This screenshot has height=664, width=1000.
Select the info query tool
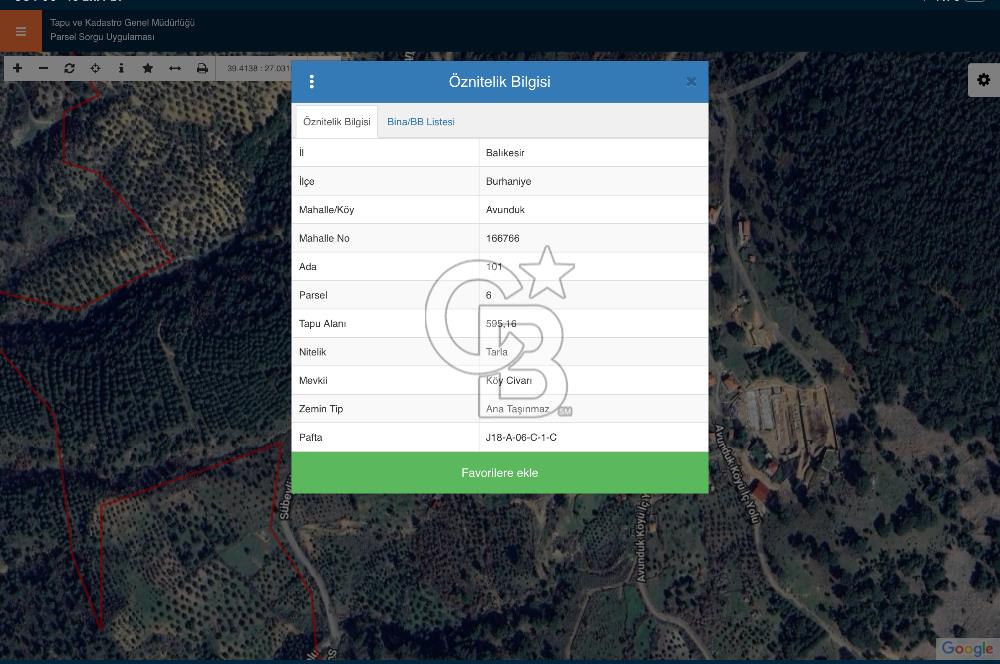pyautogui.click(x=121, y=68)
